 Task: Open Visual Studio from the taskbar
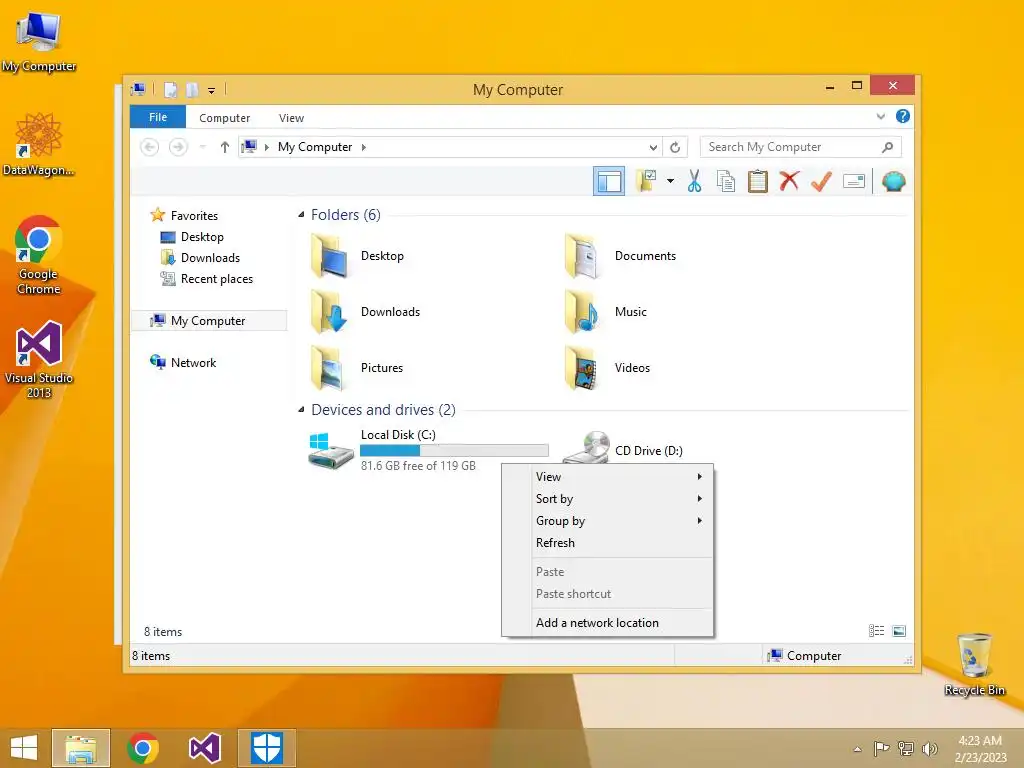point(204,748)
